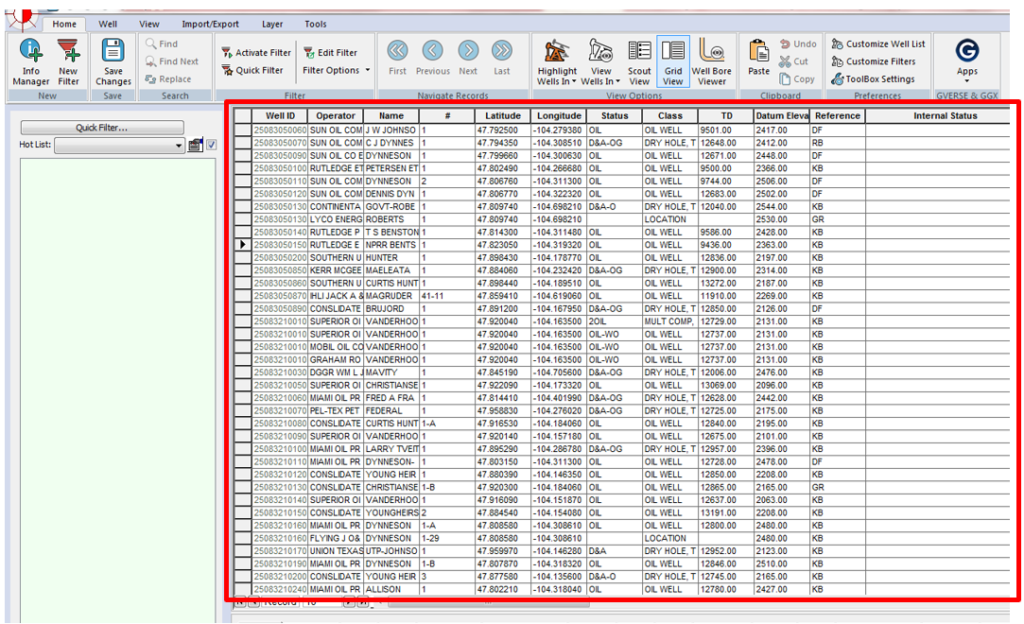Create a New Filter
This screenshot has width=1024, height=624.
(67, 60)
